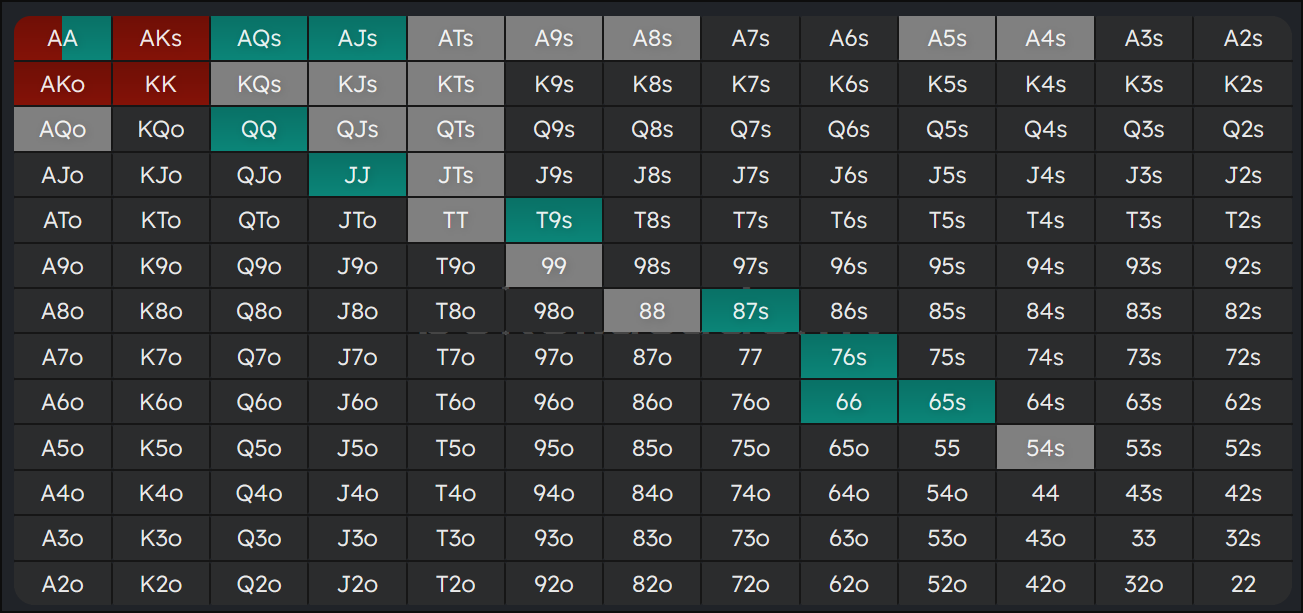Choose the 87s hand cell
Viewport: 1303px width, 613px height.
tap(750, 311)
